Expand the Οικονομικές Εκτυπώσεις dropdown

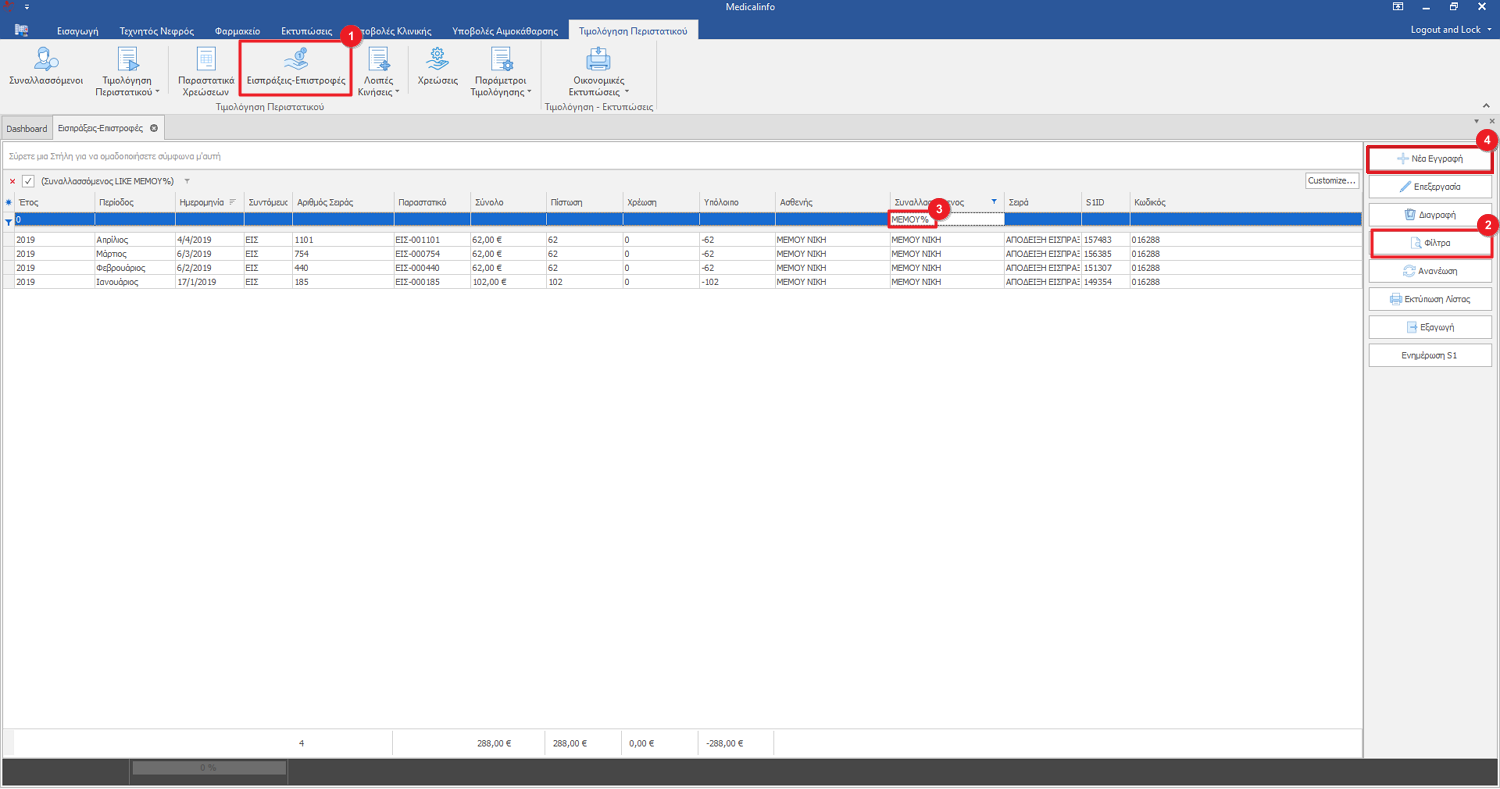coord(598,72)
